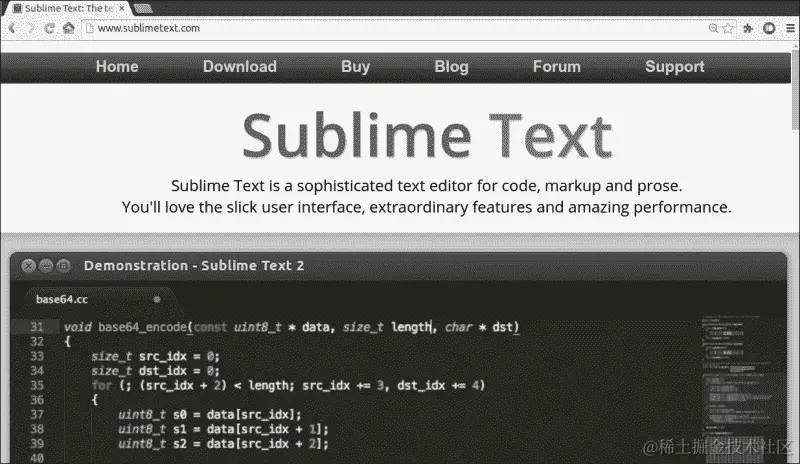Open the browser home page icon
The width and height of the screenshot is (800, 464).
pos(68,28)
